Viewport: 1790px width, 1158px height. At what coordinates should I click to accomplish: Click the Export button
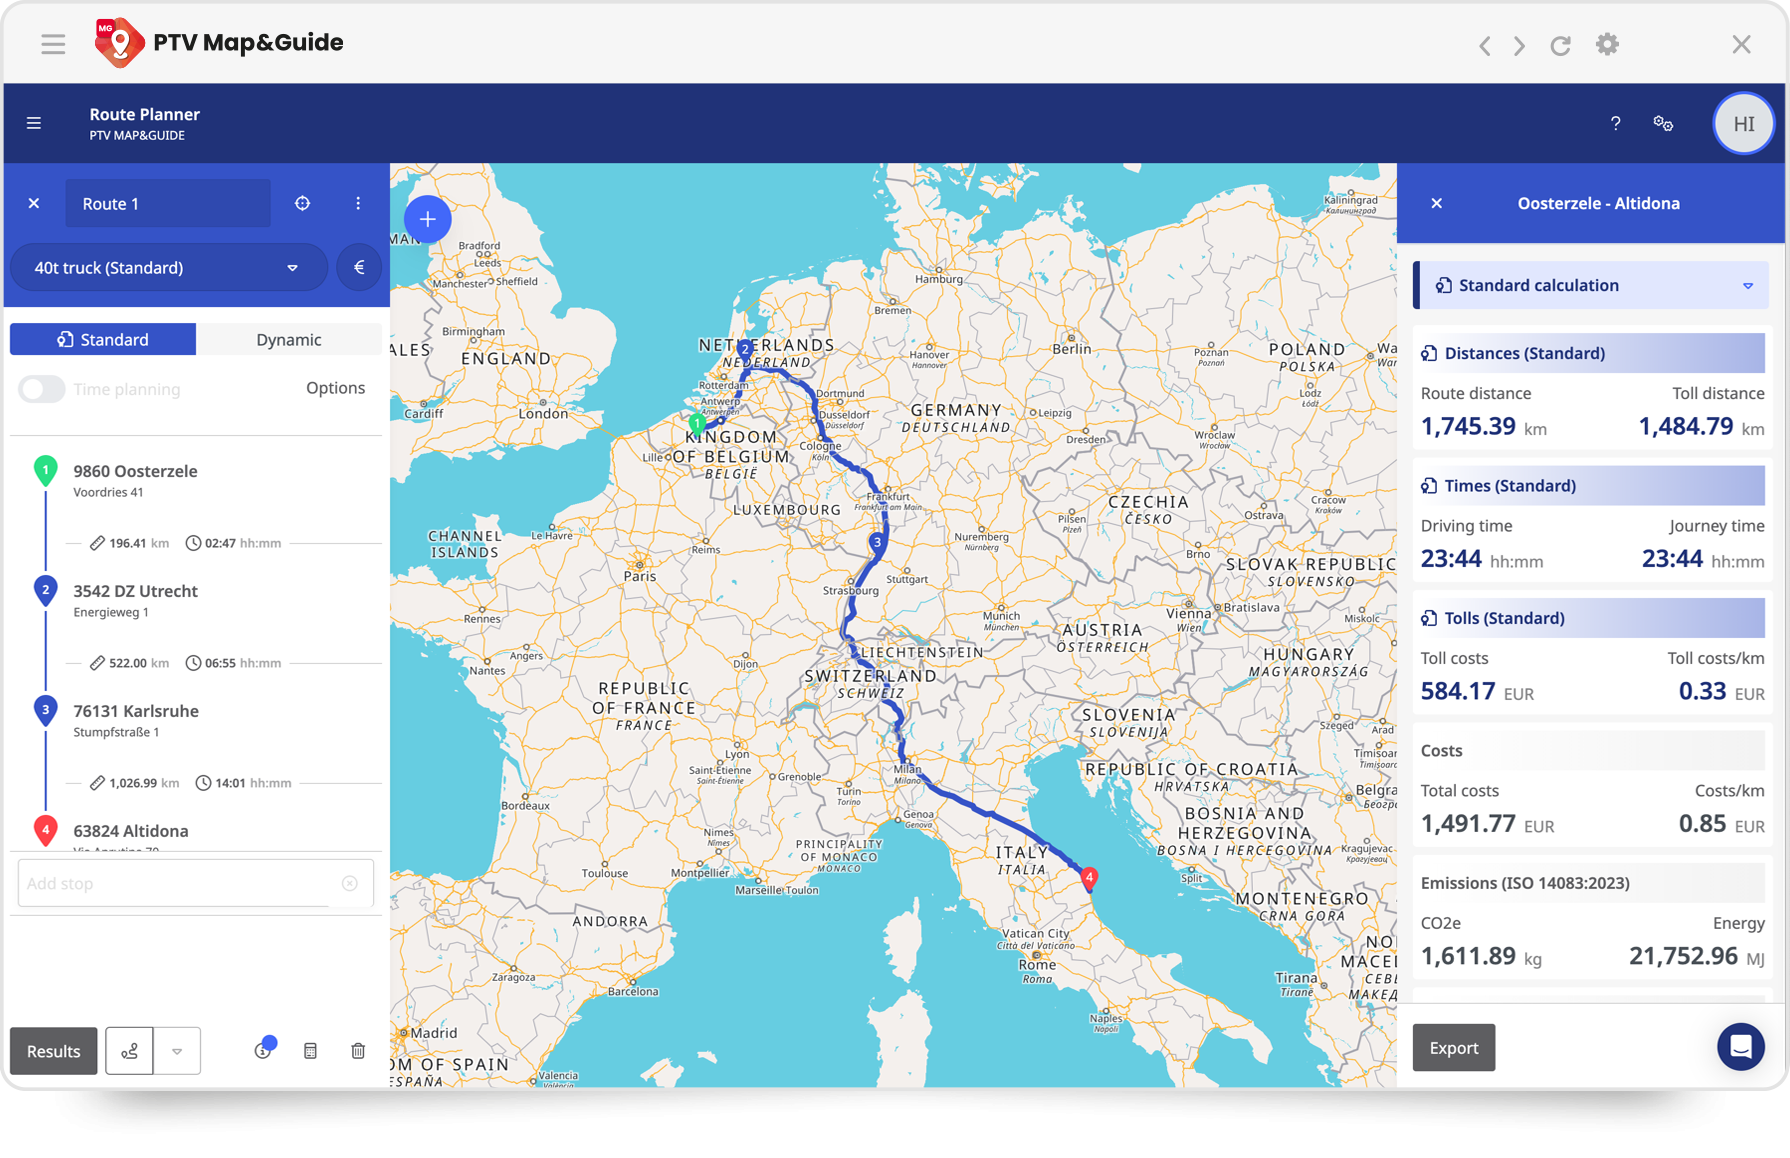click(1453, 1047)
